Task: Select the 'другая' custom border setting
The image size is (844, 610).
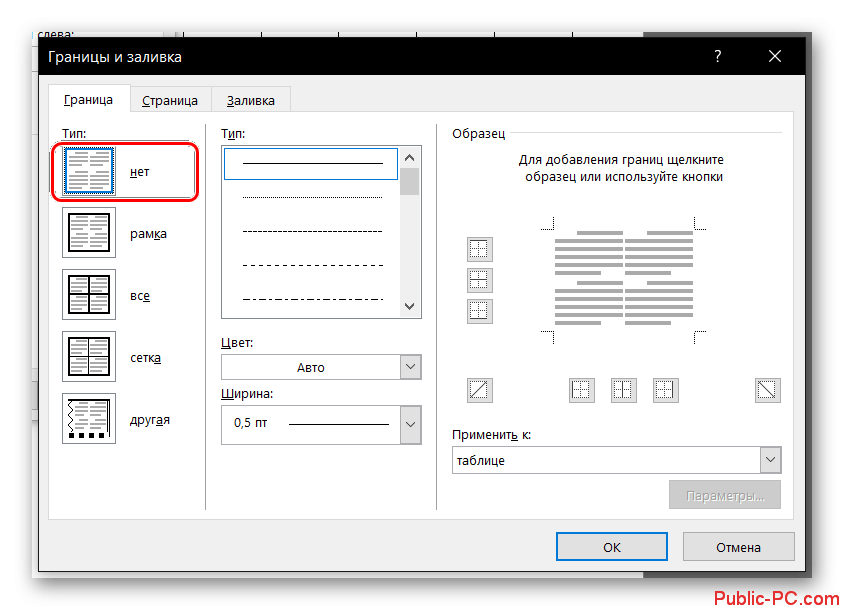Action: point(89,419)
